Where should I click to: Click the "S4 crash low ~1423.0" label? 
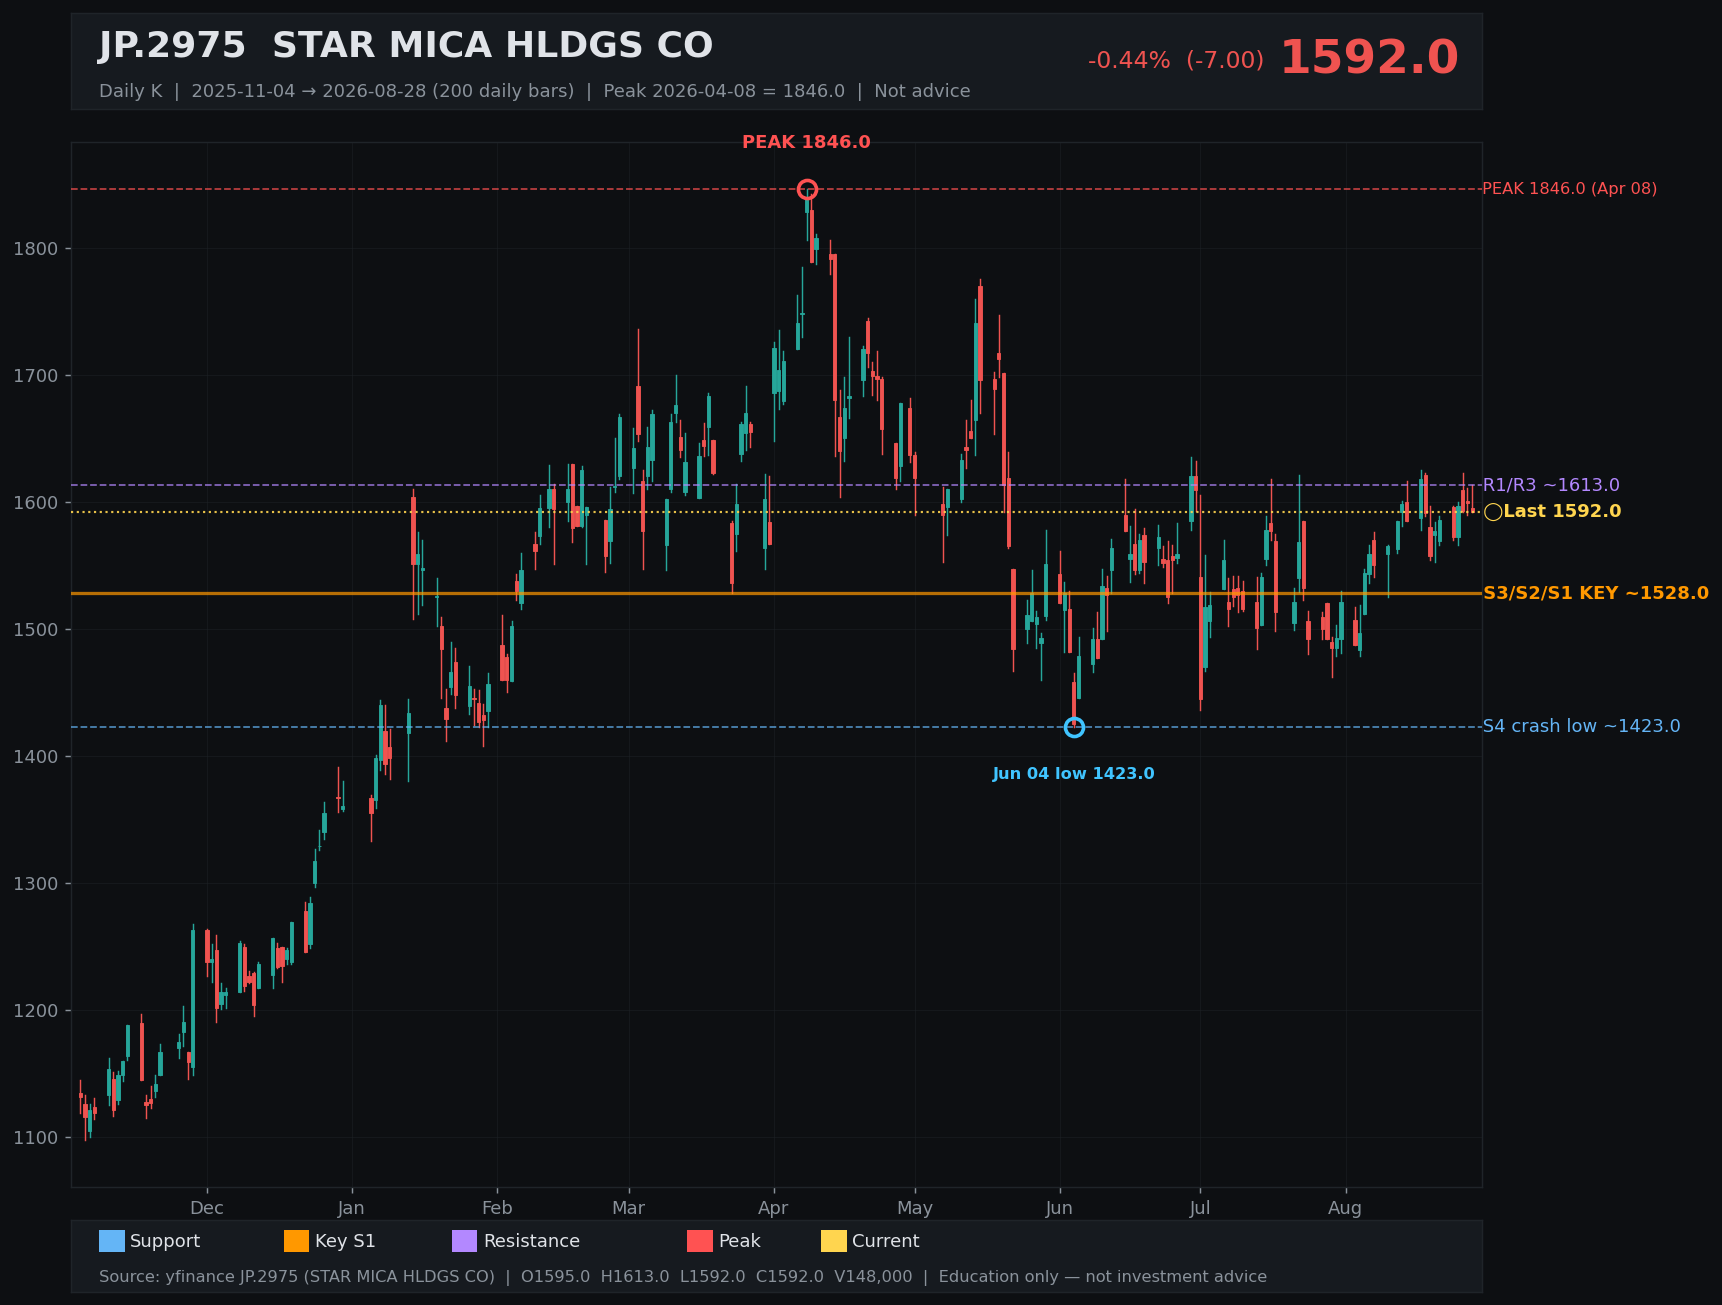click(1581, 726)
